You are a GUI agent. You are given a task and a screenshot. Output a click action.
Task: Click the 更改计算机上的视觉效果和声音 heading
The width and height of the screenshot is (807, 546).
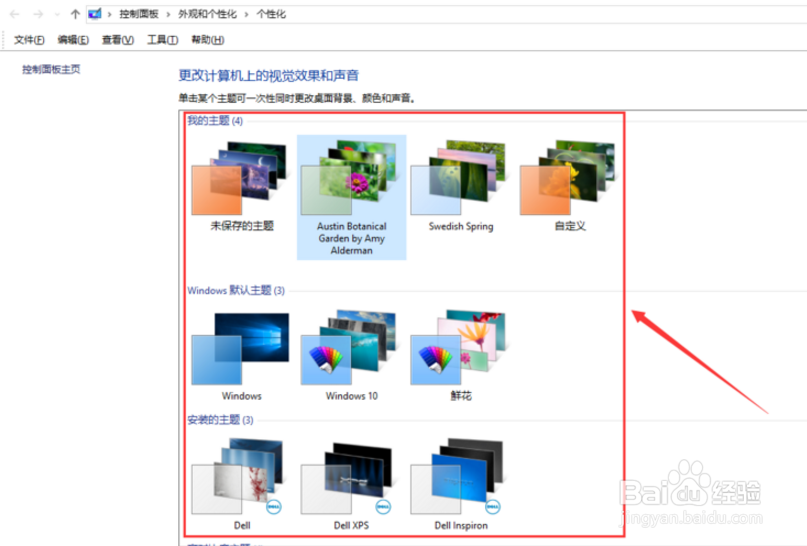pyautogui.click(x=269, y=76)
